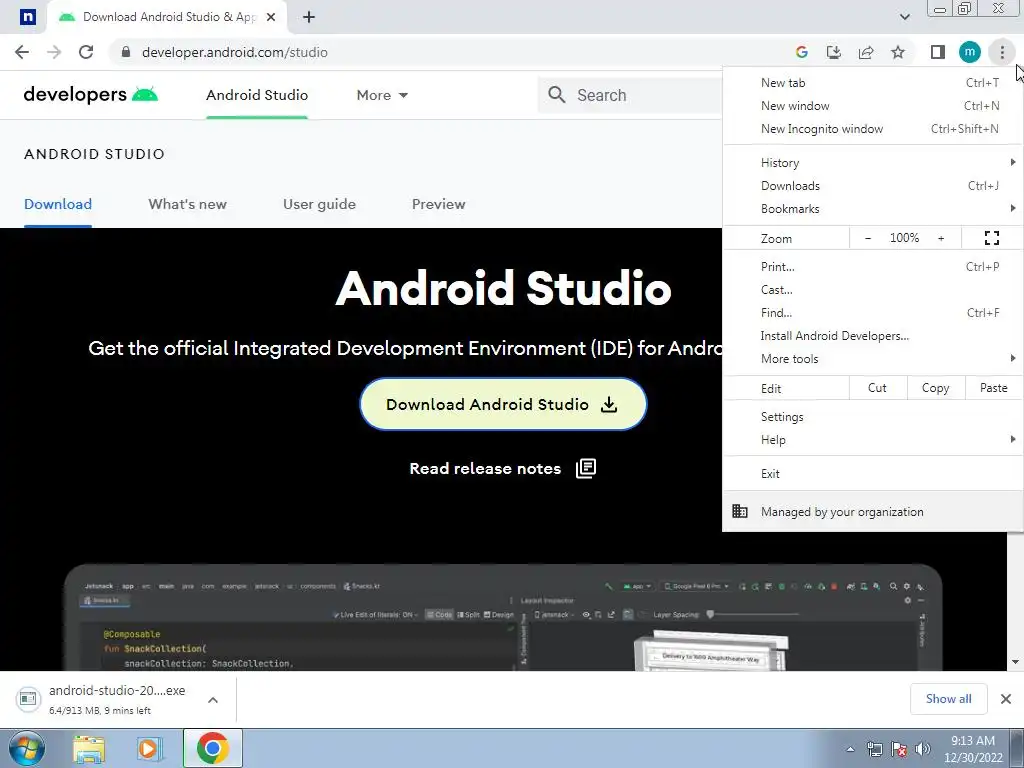Select Exit from Chrome menu
The height and width of the screenshot is (768, 1024).
(873, 473)
